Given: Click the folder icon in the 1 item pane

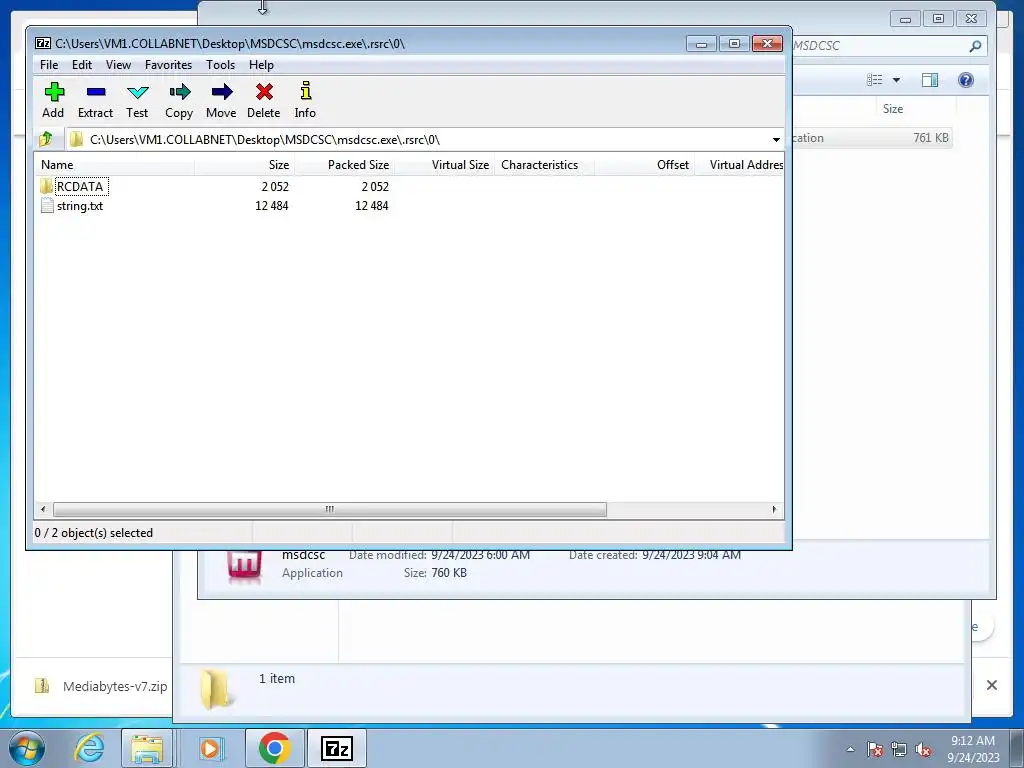Looking at the screenshot, I should pyautogui.click(x=216, y=690).
